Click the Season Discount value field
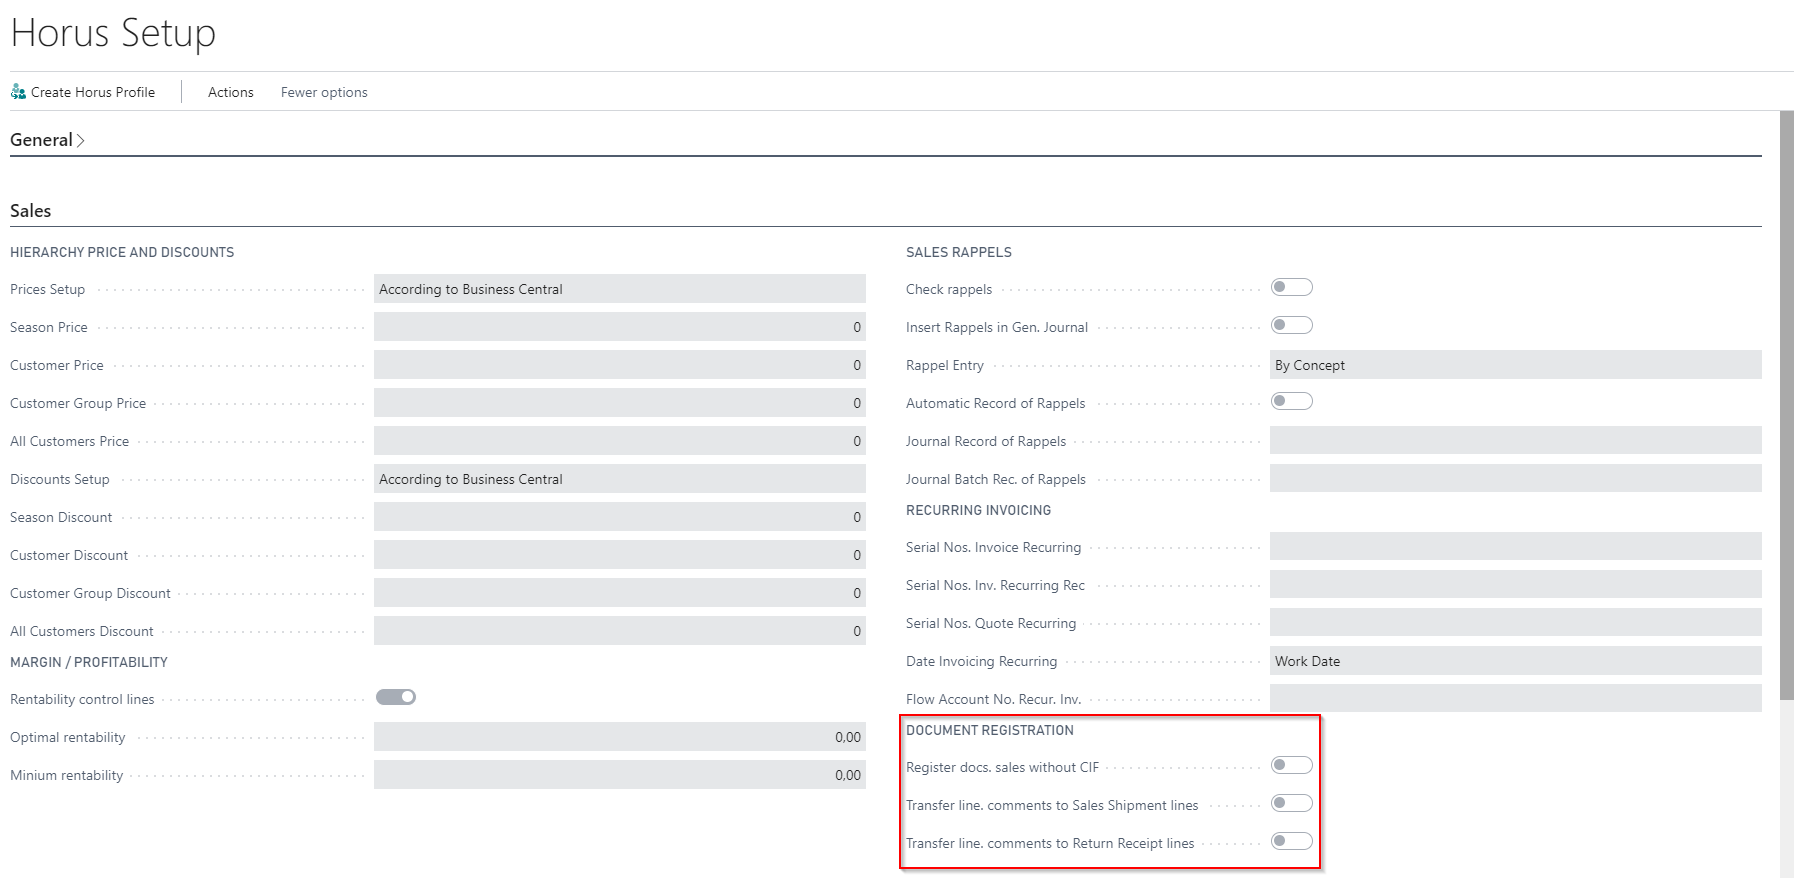Viewport: 1807px width, 878px height. coord(620,517)
